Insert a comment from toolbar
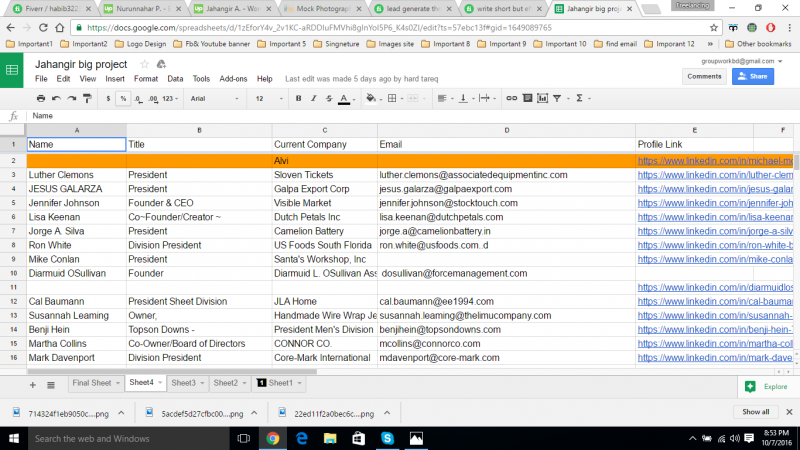Screen dimensions: 800x450 pos(527,98)
